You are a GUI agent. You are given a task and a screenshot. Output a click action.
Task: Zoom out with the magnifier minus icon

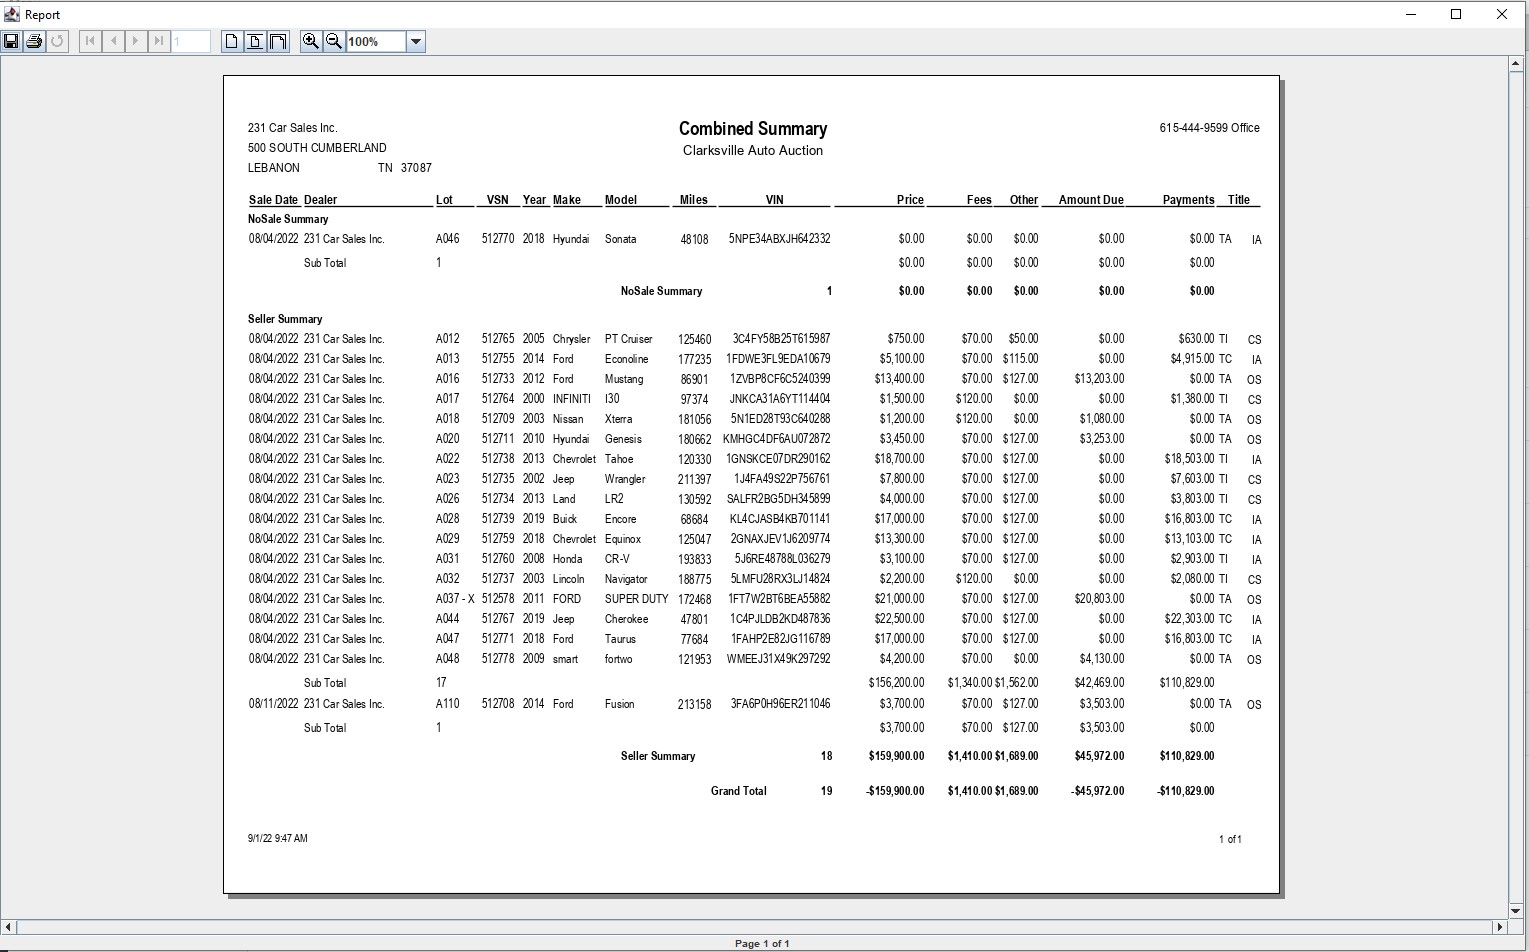334,41
